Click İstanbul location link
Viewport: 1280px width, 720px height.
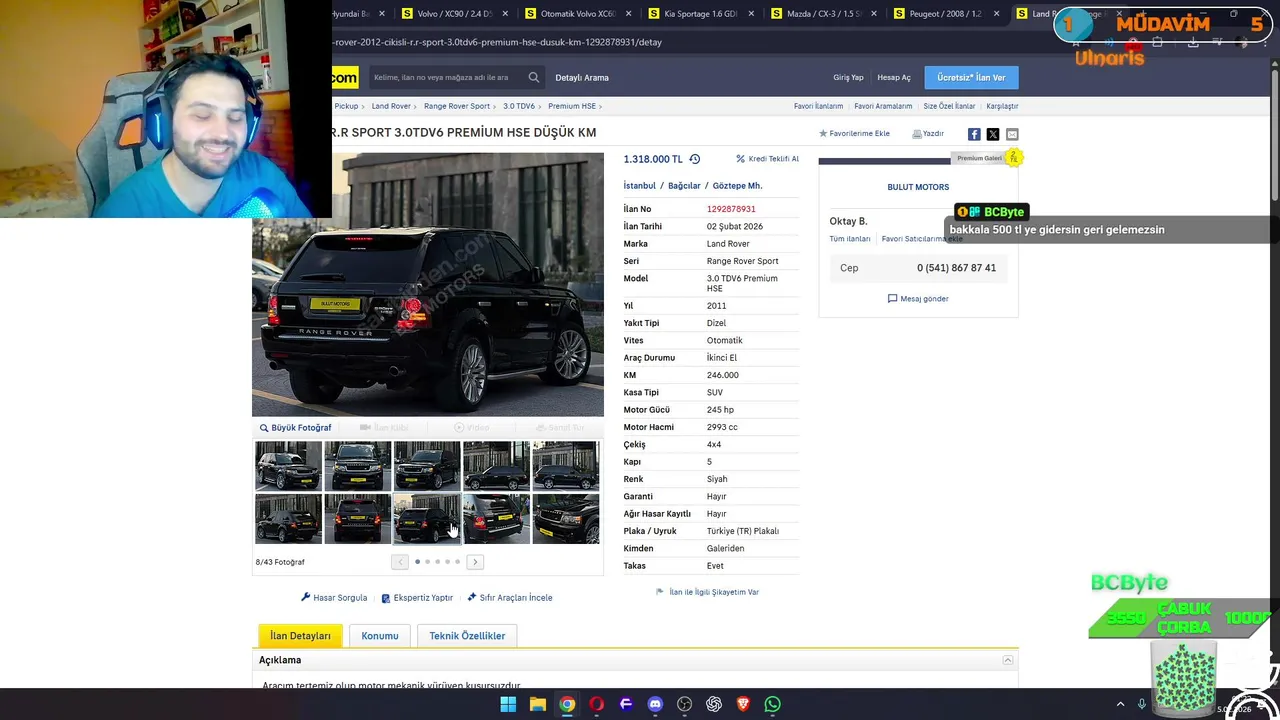640,186
